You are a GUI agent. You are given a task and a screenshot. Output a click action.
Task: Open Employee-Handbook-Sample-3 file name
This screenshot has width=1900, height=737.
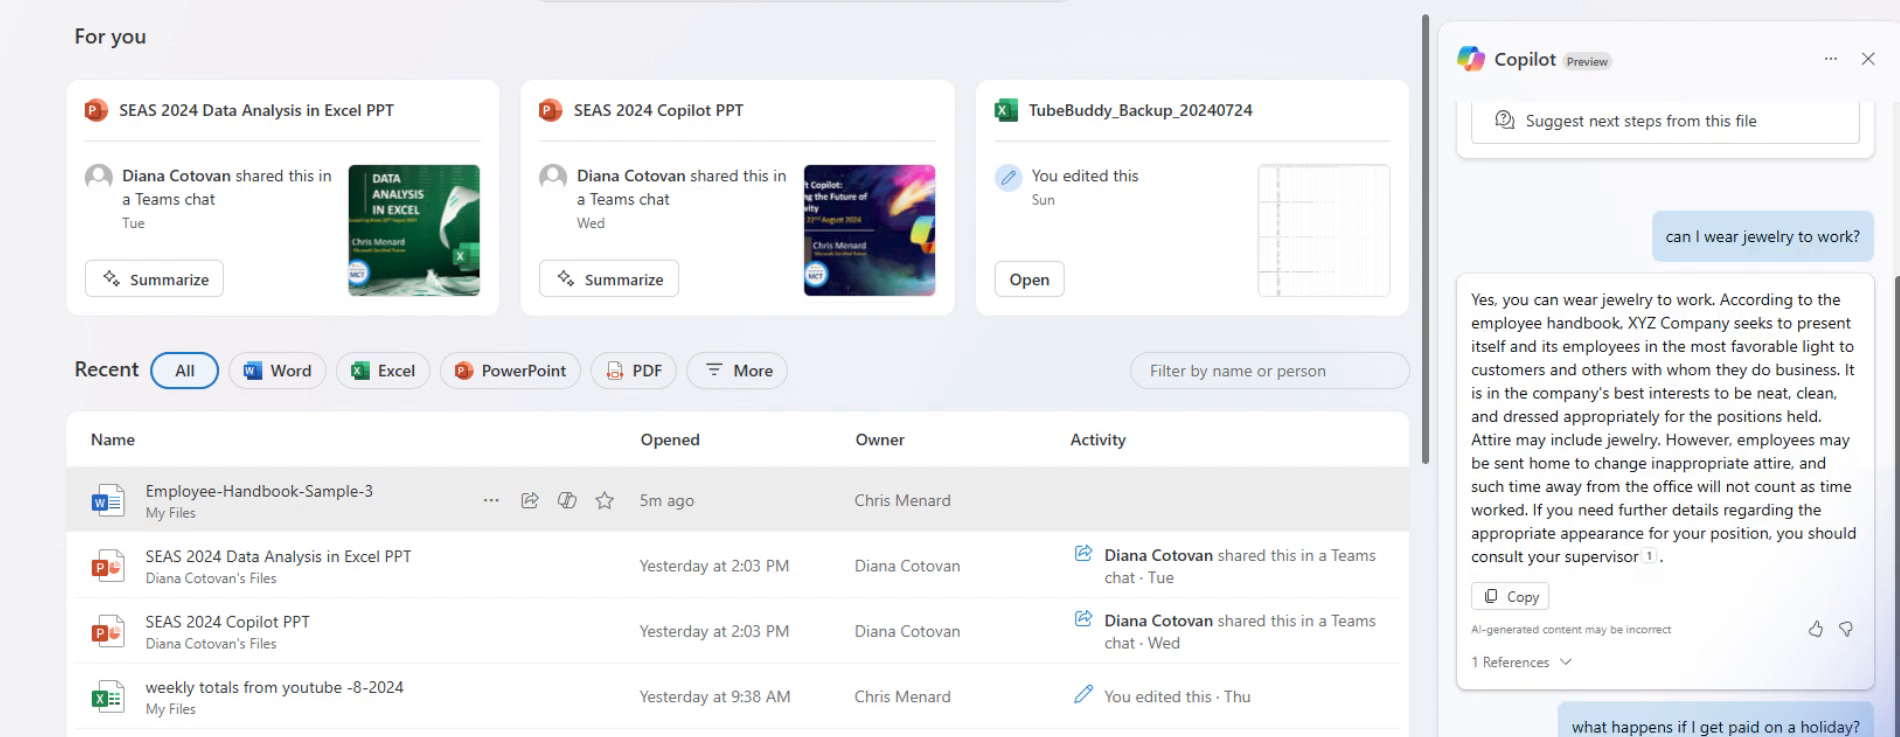[259, 491]
